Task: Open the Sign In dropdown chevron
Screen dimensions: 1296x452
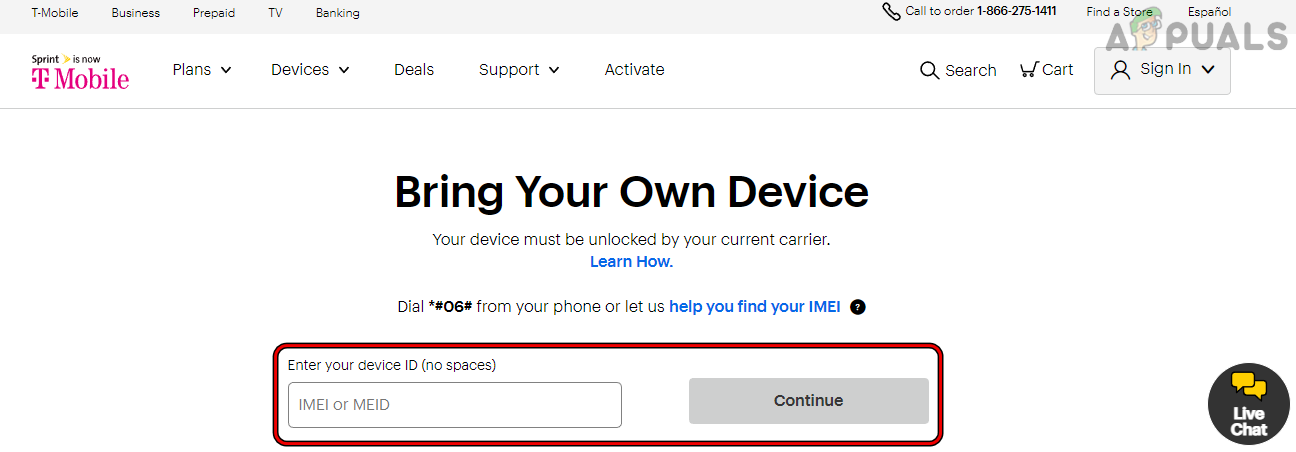Action: [1208, 70]
